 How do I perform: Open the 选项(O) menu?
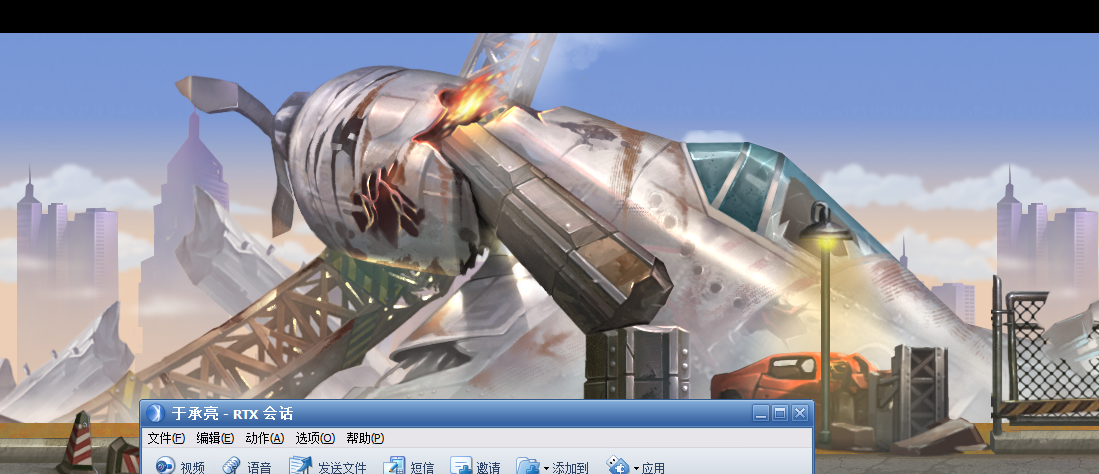(x=315, y=438)
